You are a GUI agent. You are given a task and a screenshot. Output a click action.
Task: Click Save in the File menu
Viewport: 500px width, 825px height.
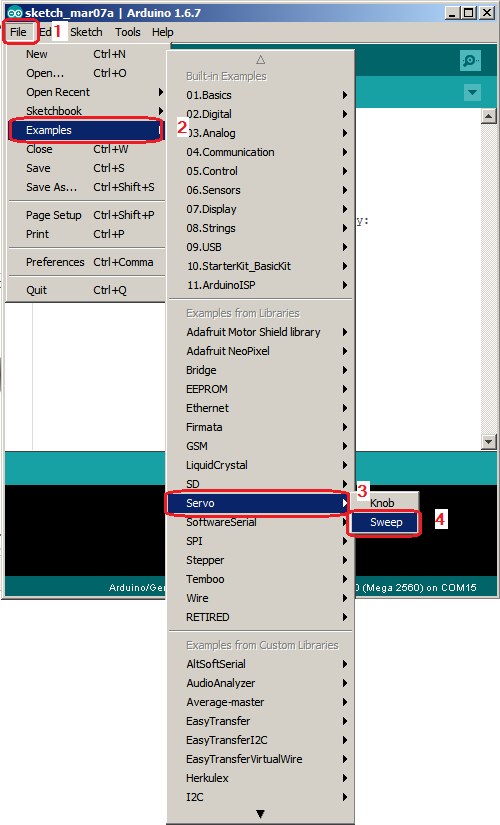click(87, 168)
